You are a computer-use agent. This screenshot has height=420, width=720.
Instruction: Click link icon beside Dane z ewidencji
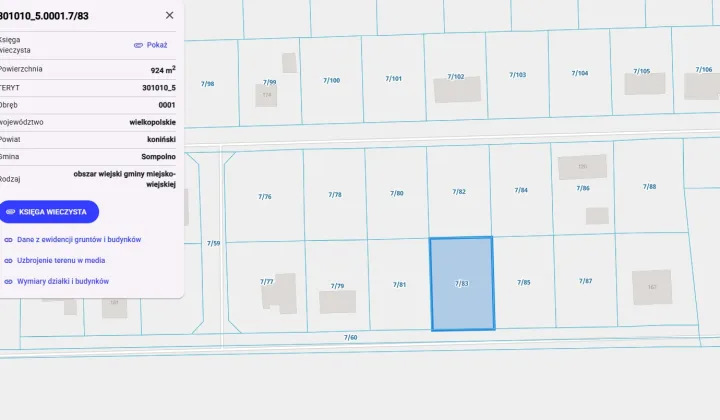tap(8, 240)
